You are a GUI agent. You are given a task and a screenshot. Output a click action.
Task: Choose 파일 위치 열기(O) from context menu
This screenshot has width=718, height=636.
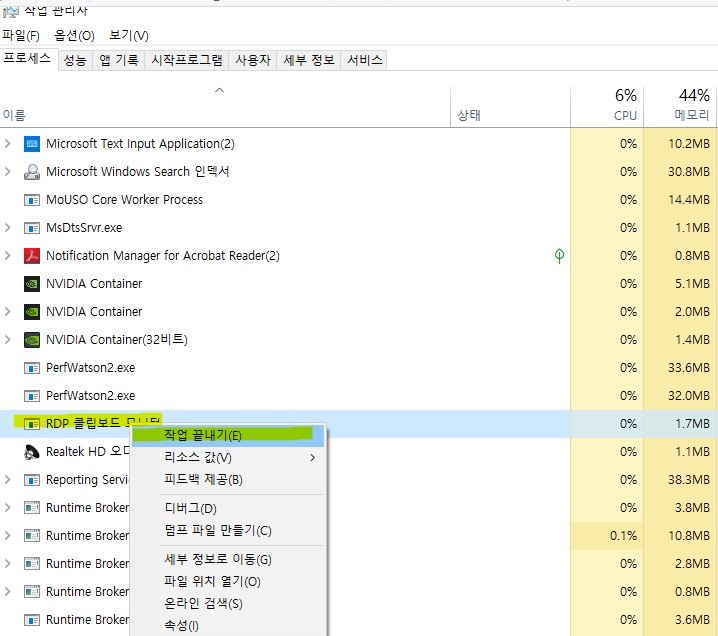[x=212, y=582]
